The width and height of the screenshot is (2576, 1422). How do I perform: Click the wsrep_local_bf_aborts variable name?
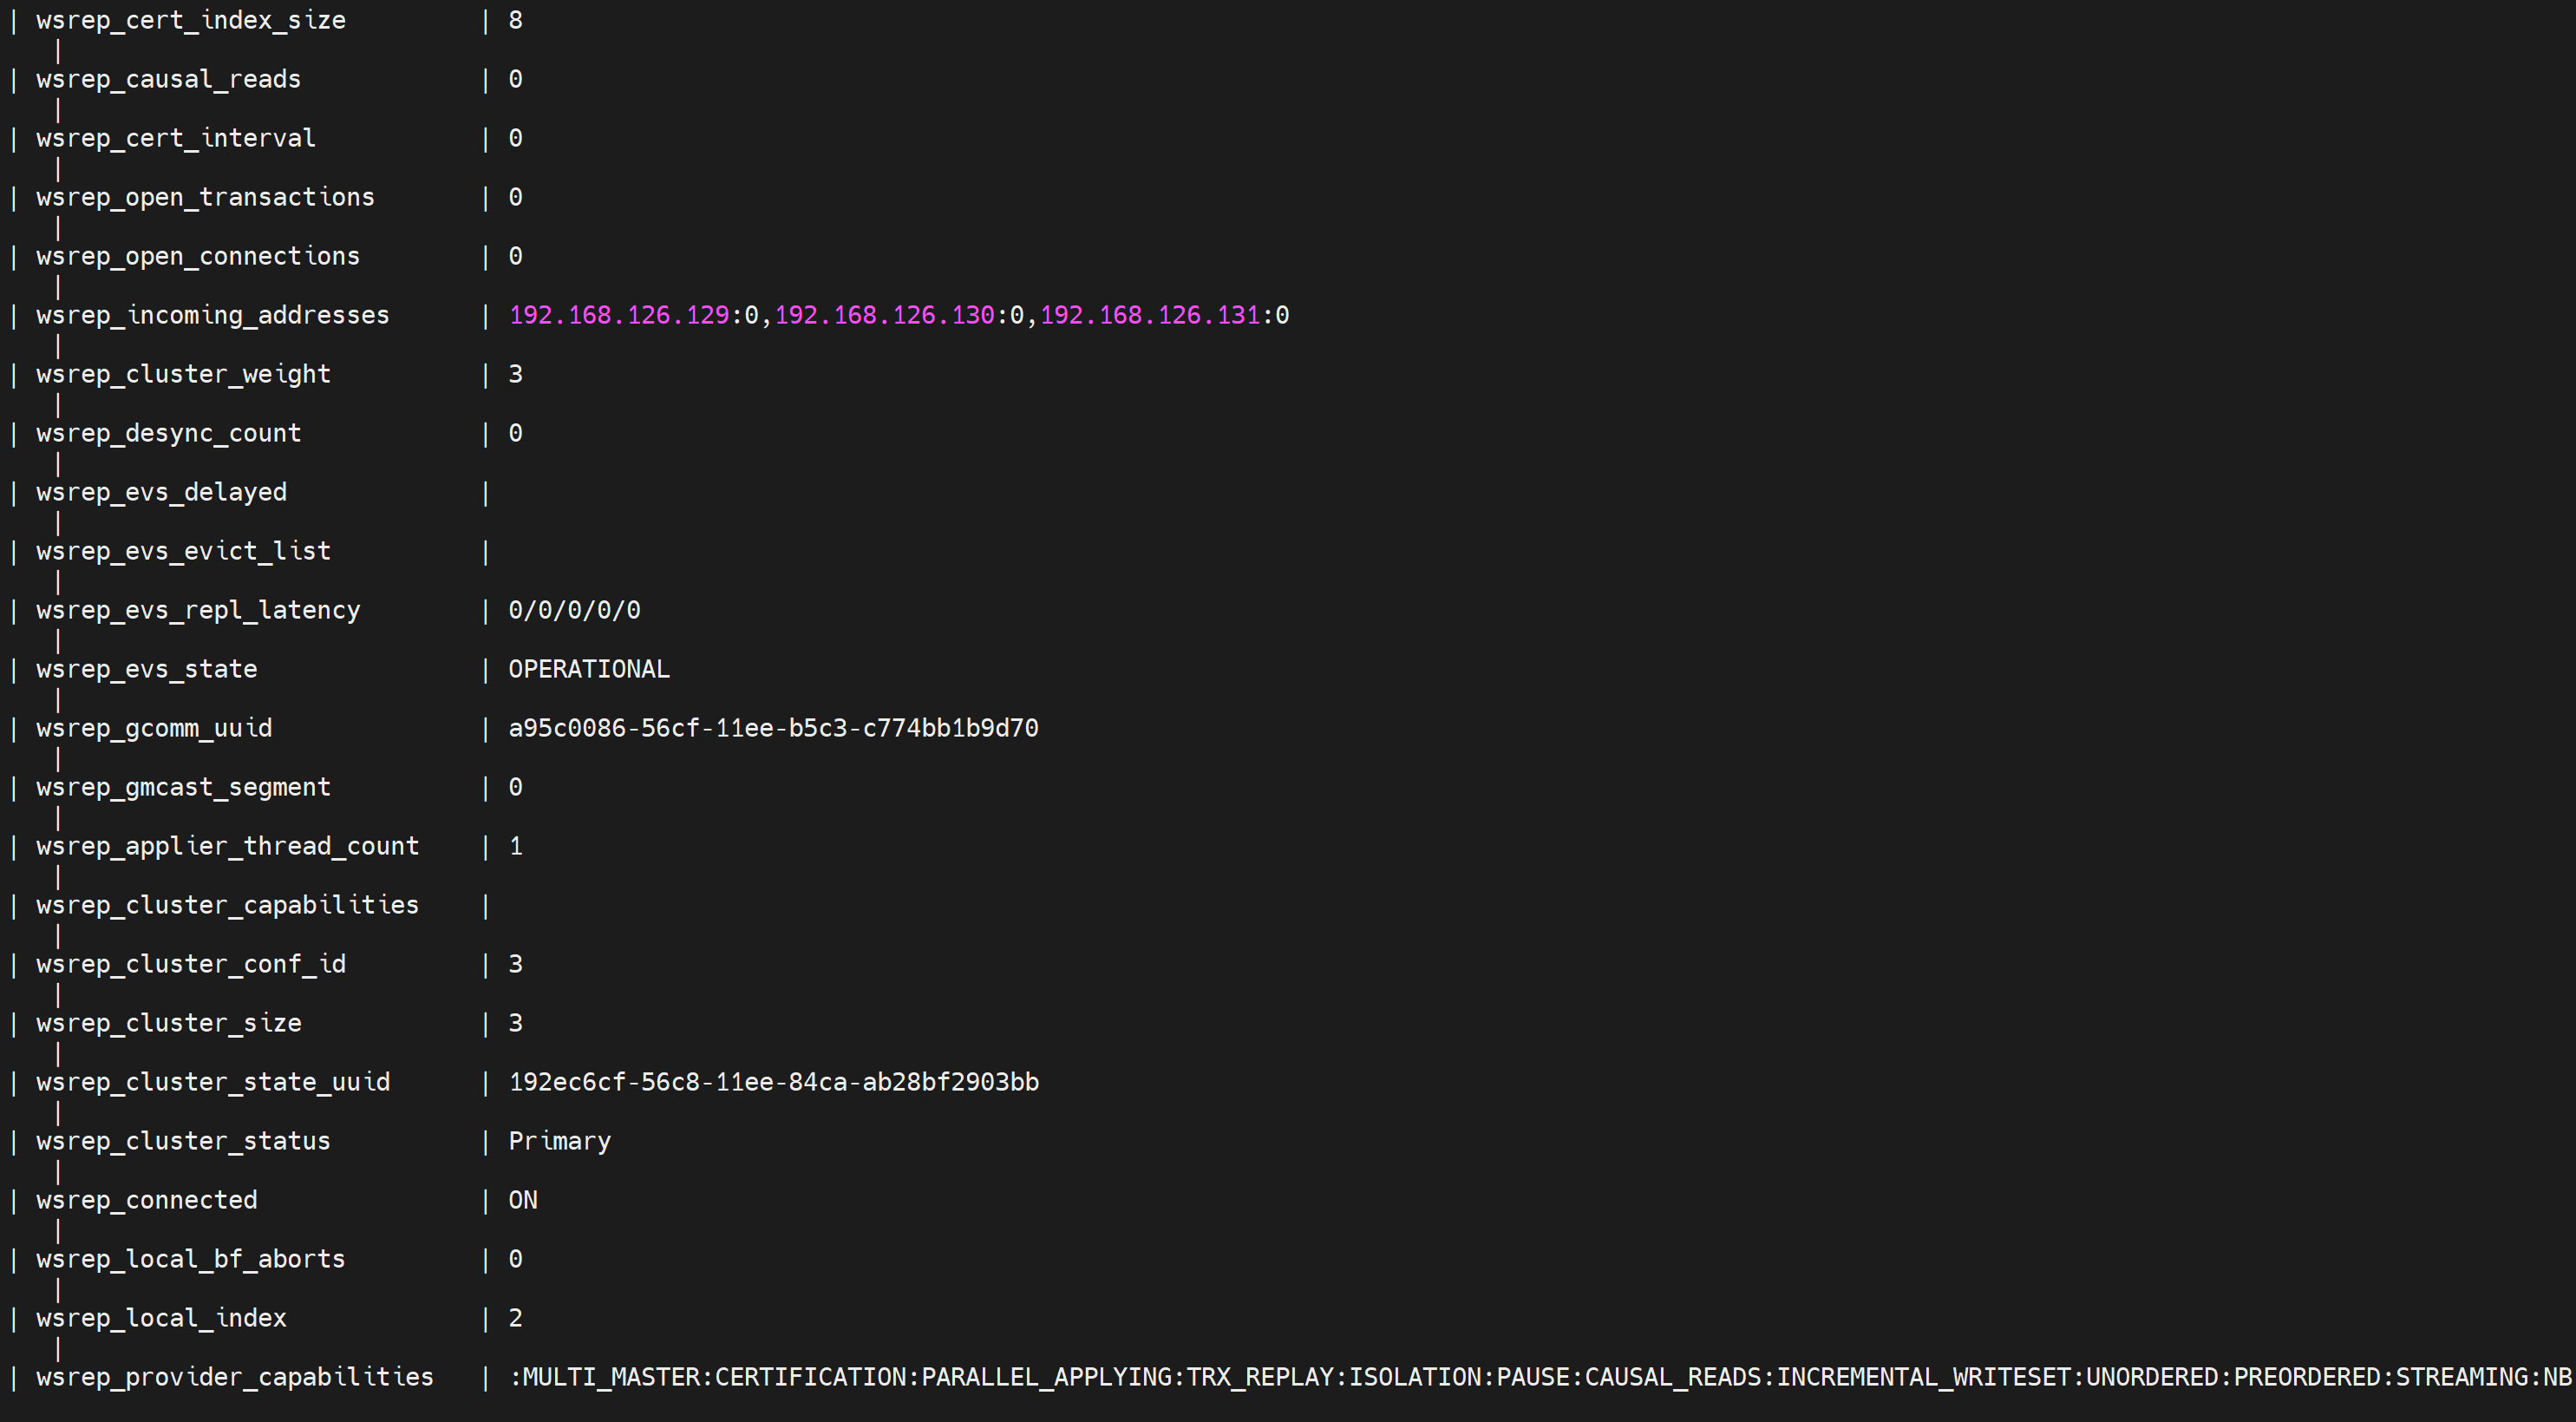191,1259
